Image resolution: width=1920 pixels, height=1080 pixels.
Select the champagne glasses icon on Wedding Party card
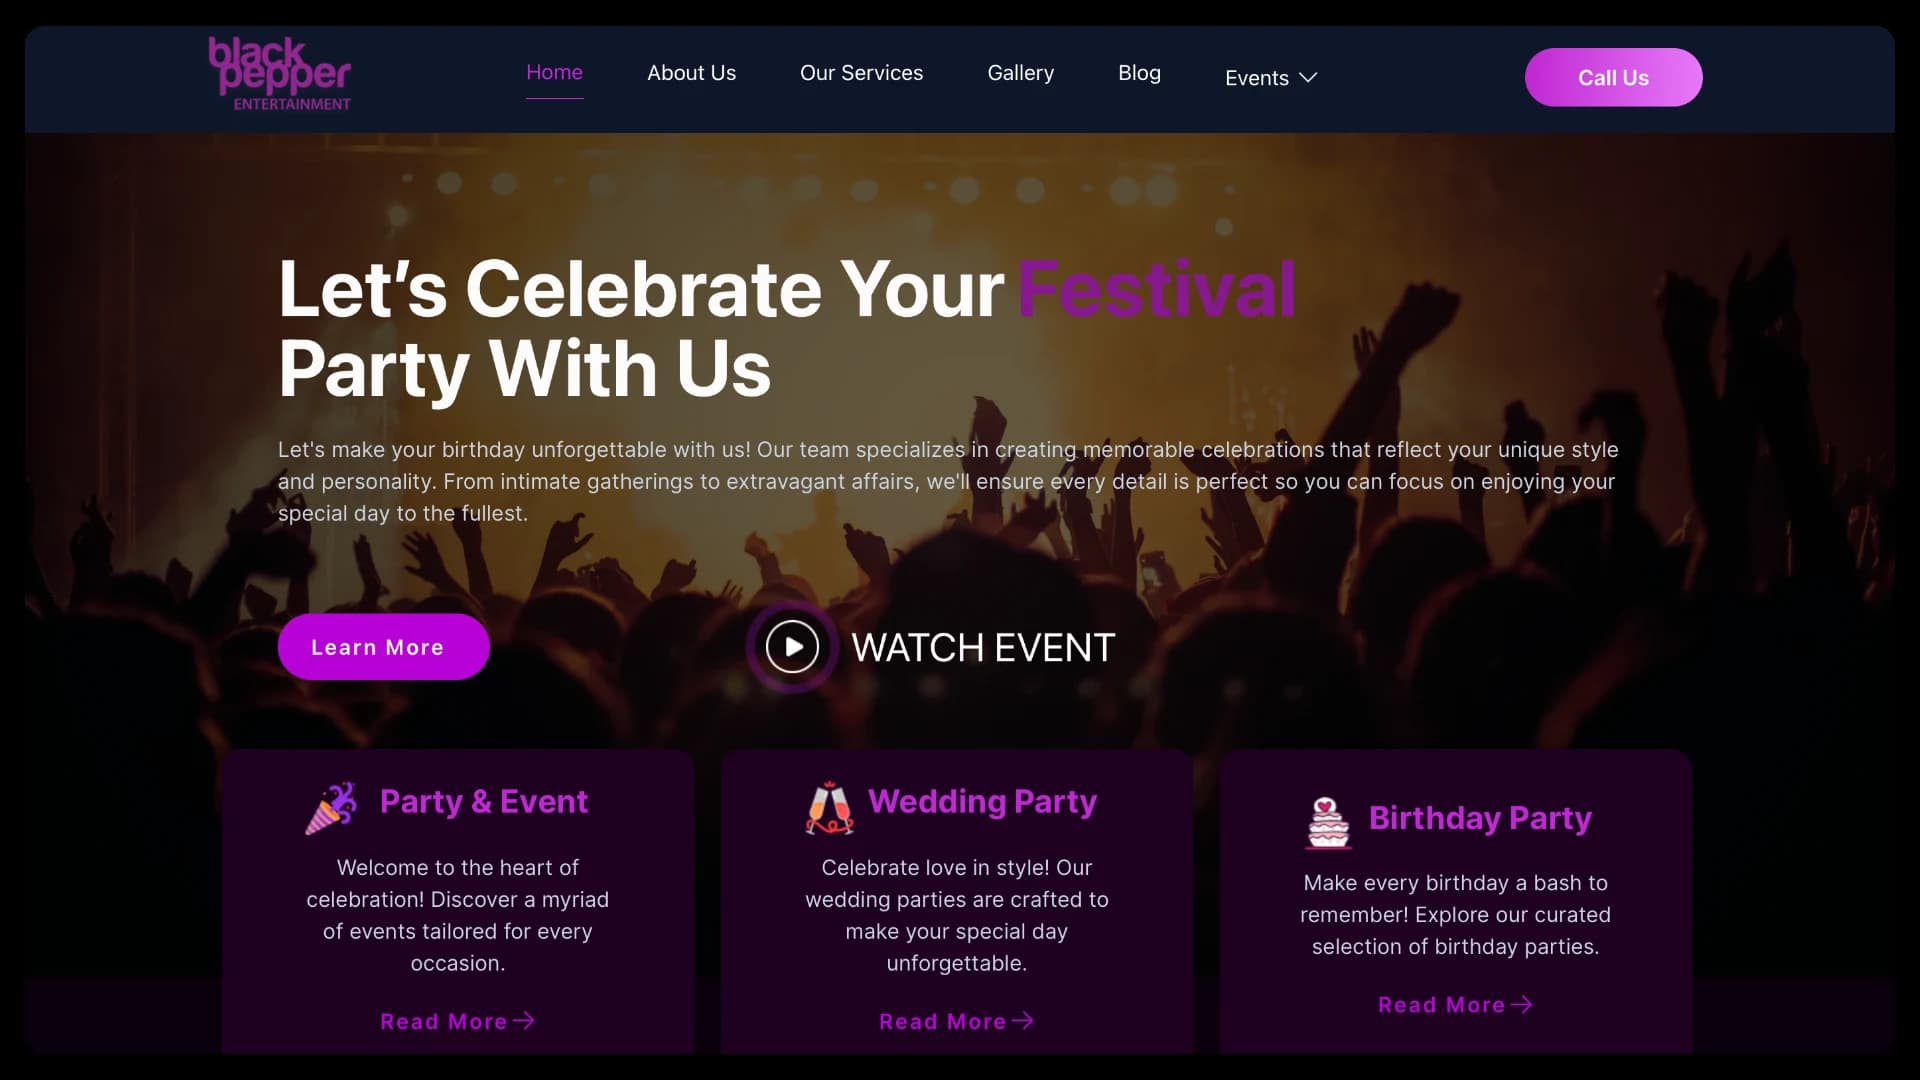click(x=829, y=806)
